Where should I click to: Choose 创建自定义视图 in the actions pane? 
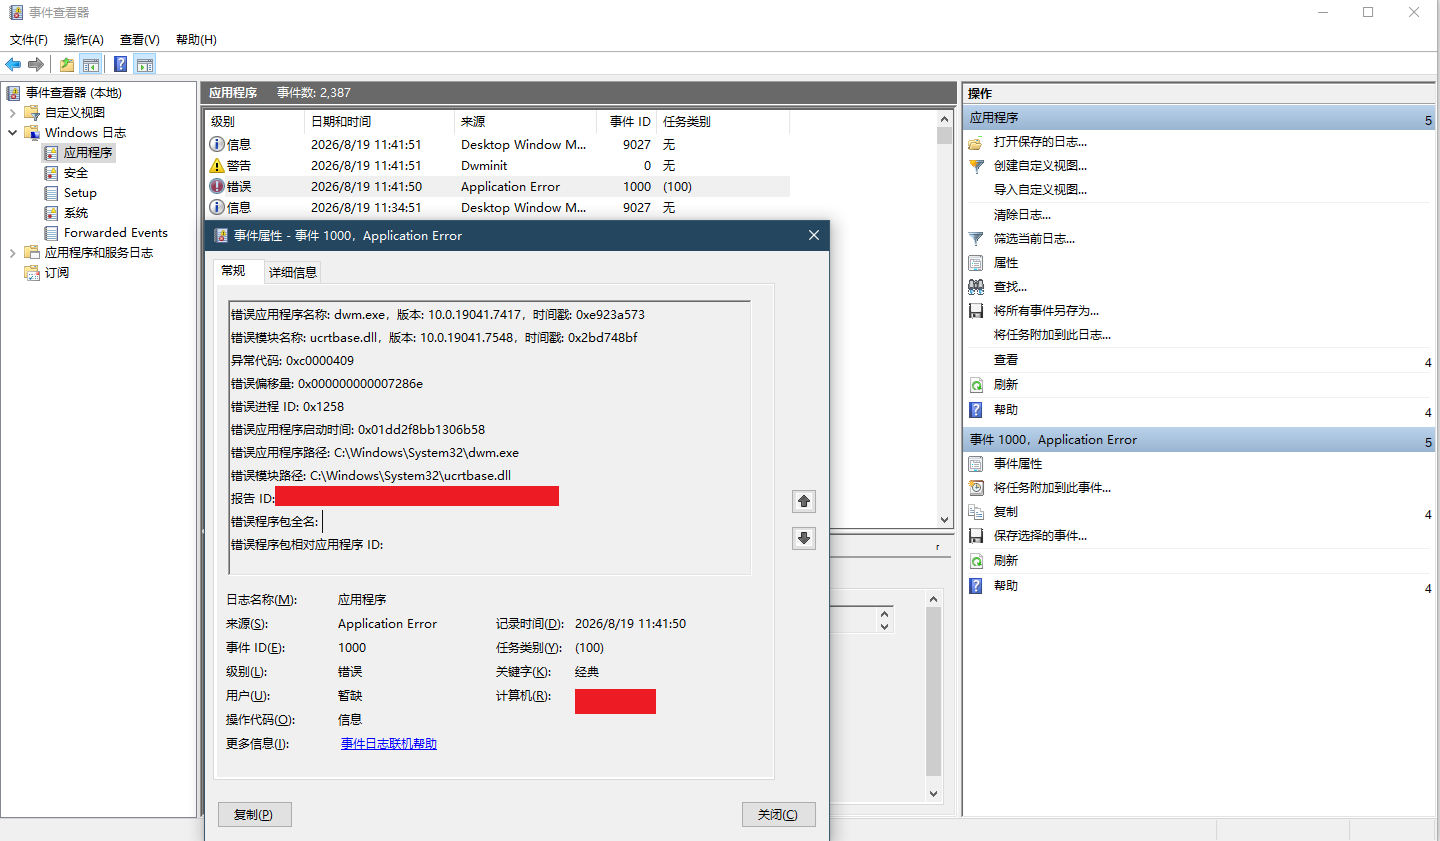(x=1040, y=166)
